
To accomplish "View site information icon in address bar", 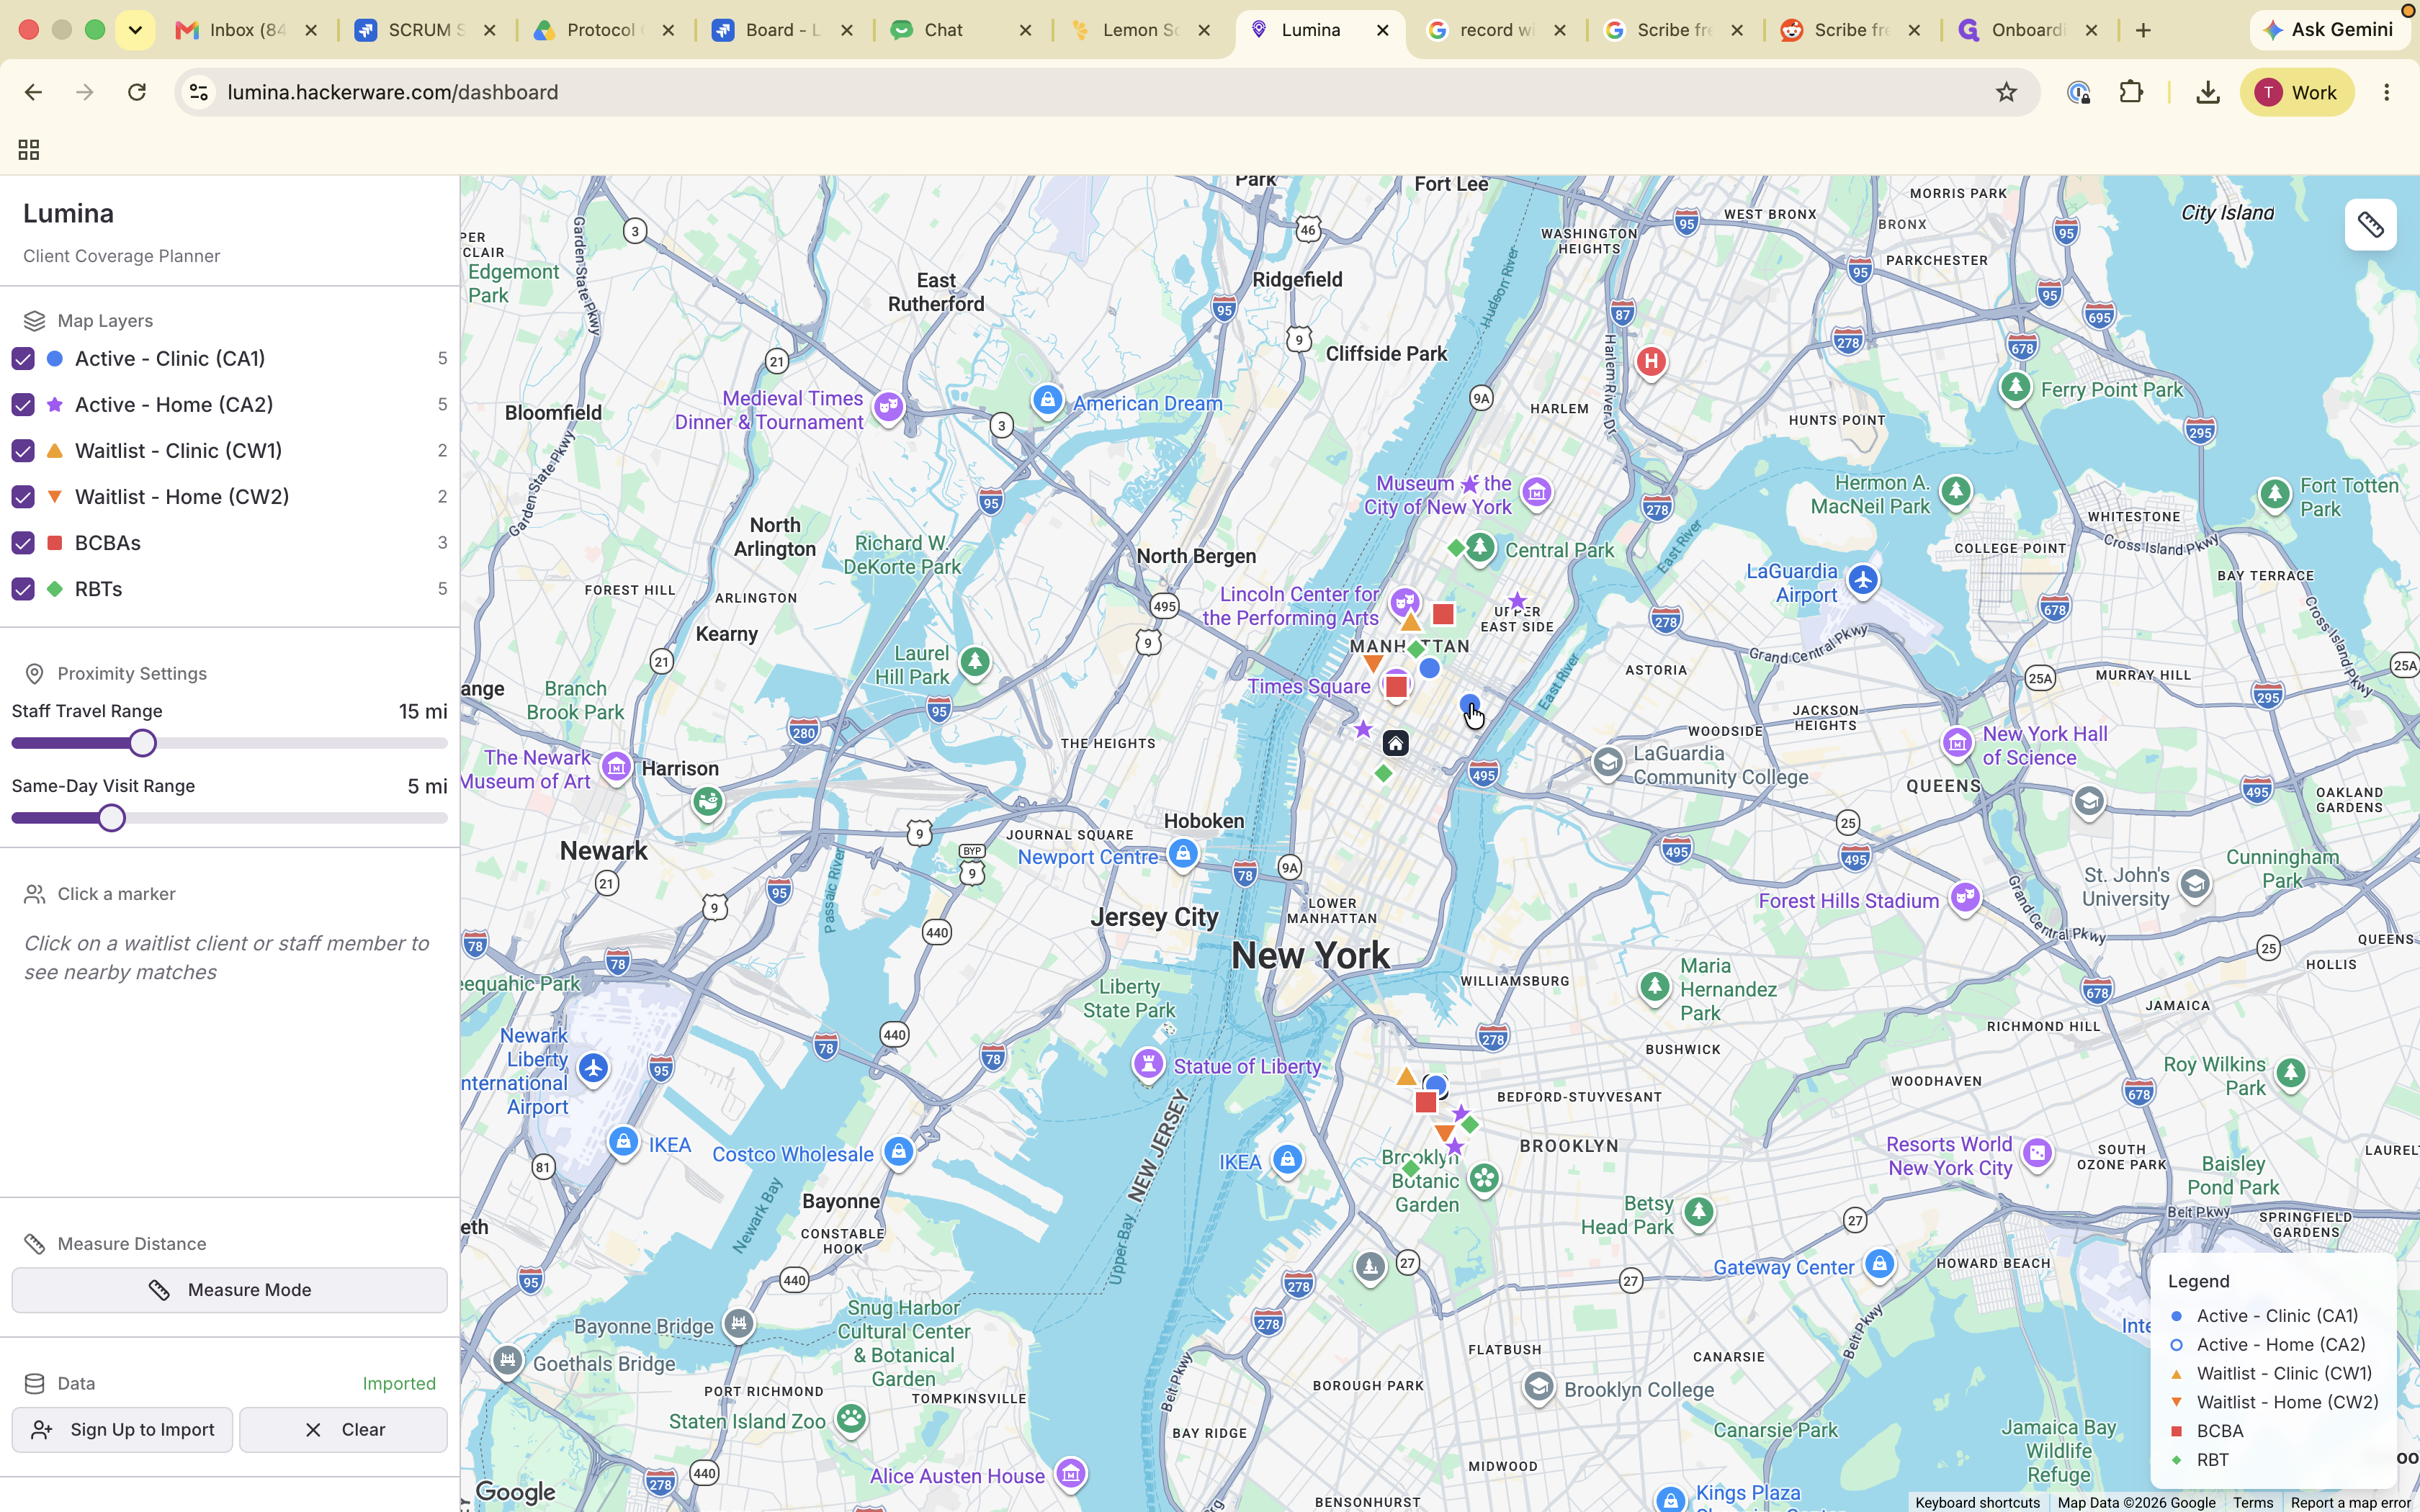I will (199, 92).
